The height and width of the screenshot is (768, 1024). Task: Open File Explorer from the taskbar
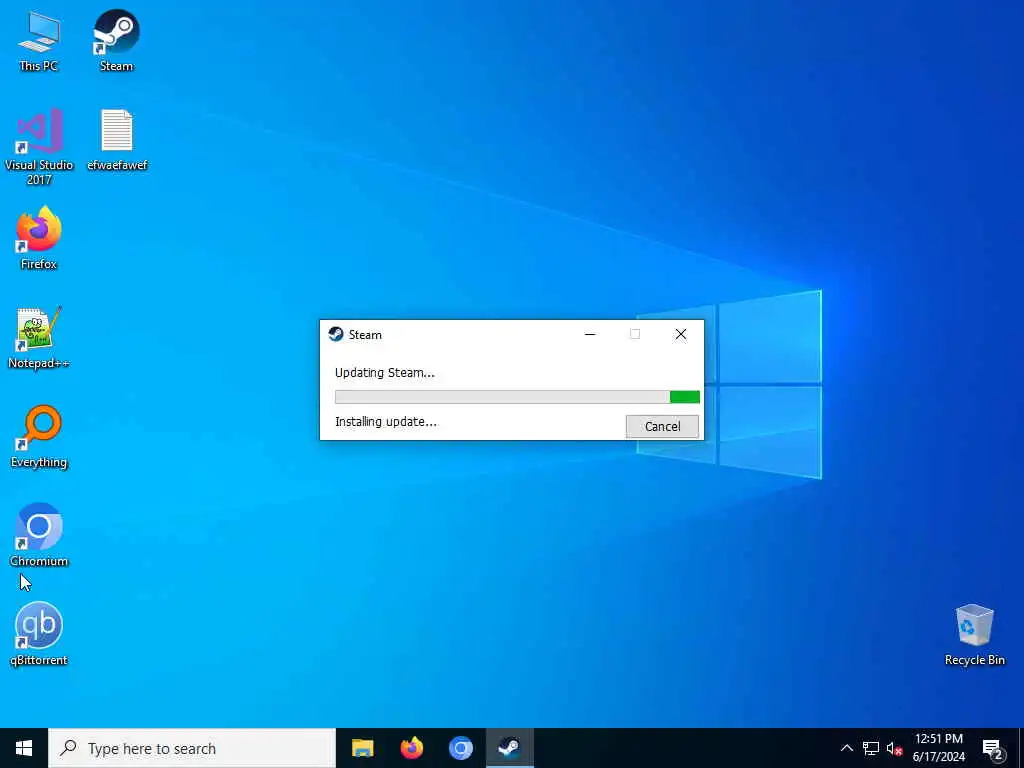coord(362,748)
